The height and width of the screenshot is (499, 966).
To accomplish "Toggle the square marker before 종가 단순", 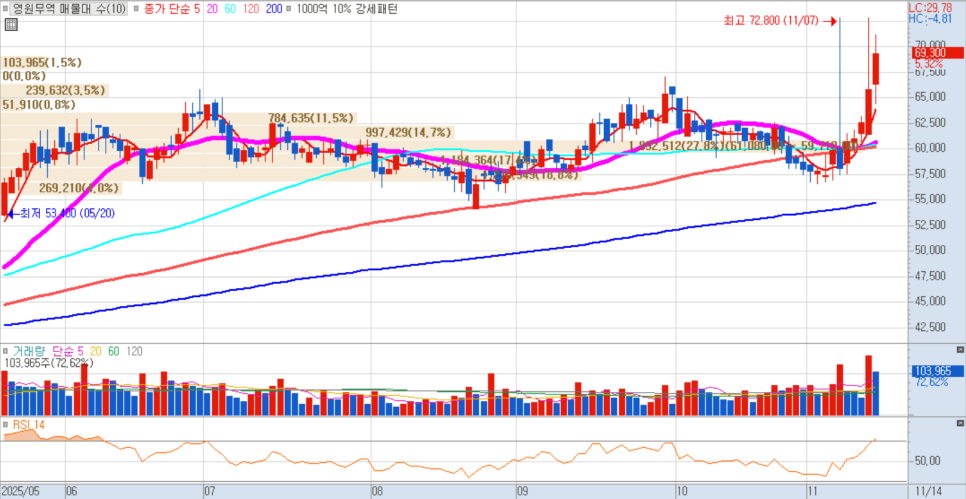I will (x=135, y=9).
